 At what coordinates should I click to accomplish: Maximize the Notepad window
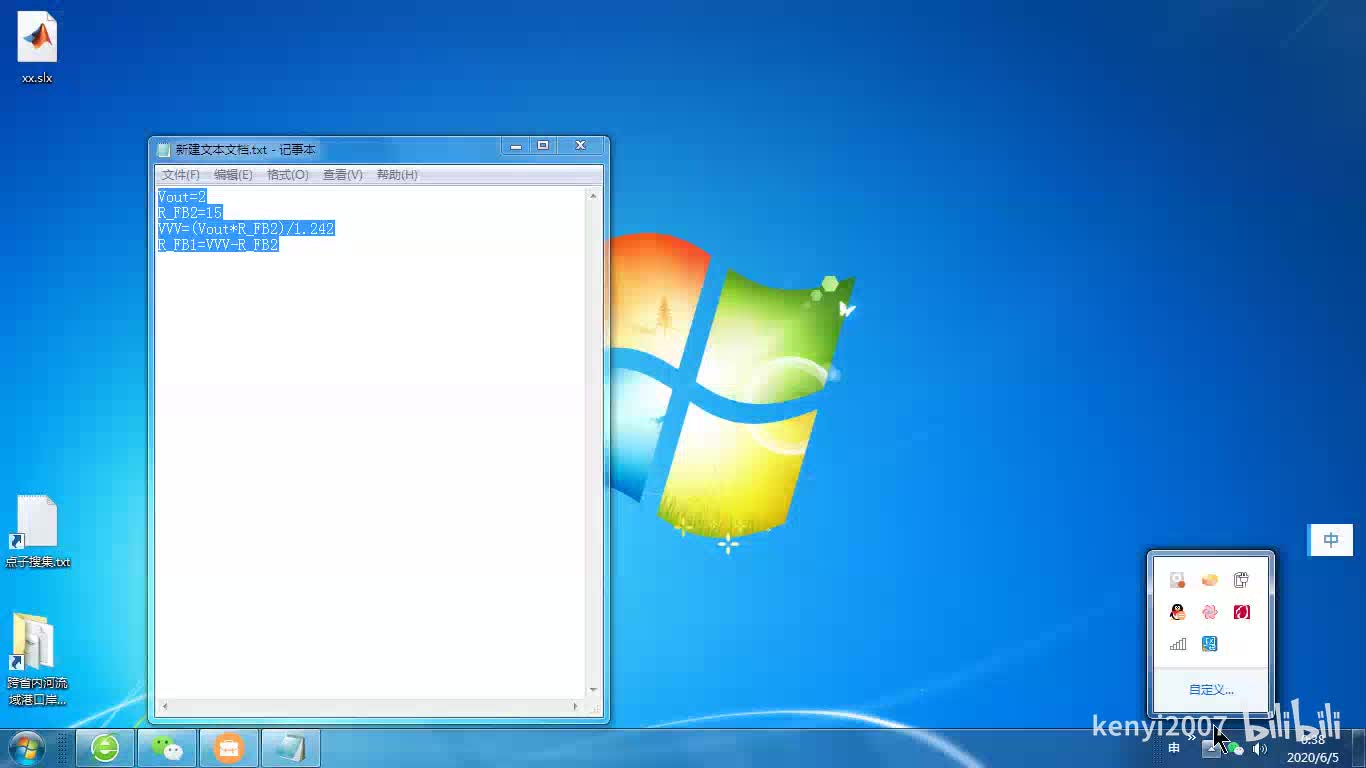543,146
